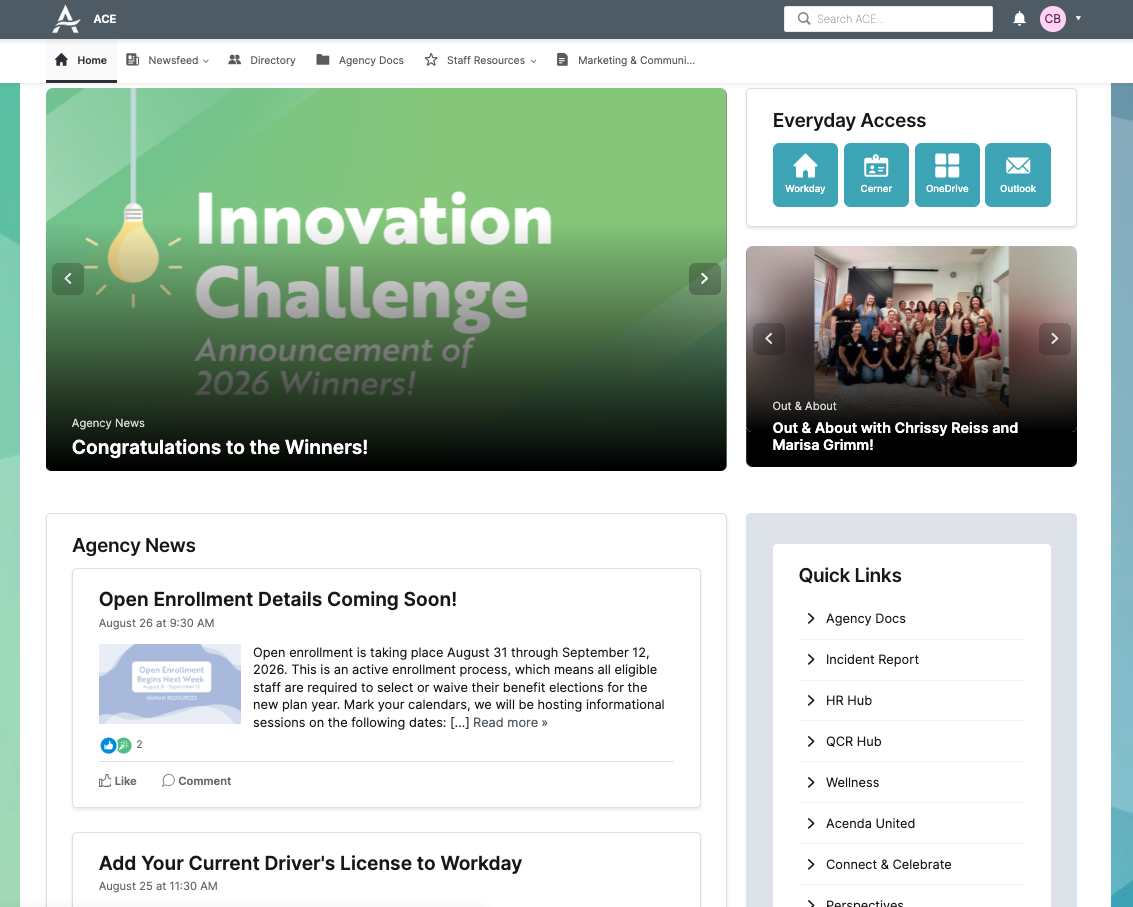1133x907 pixels.
Task: Click the Newsfeed newspaper icon
Action: (x=132, y=59)
